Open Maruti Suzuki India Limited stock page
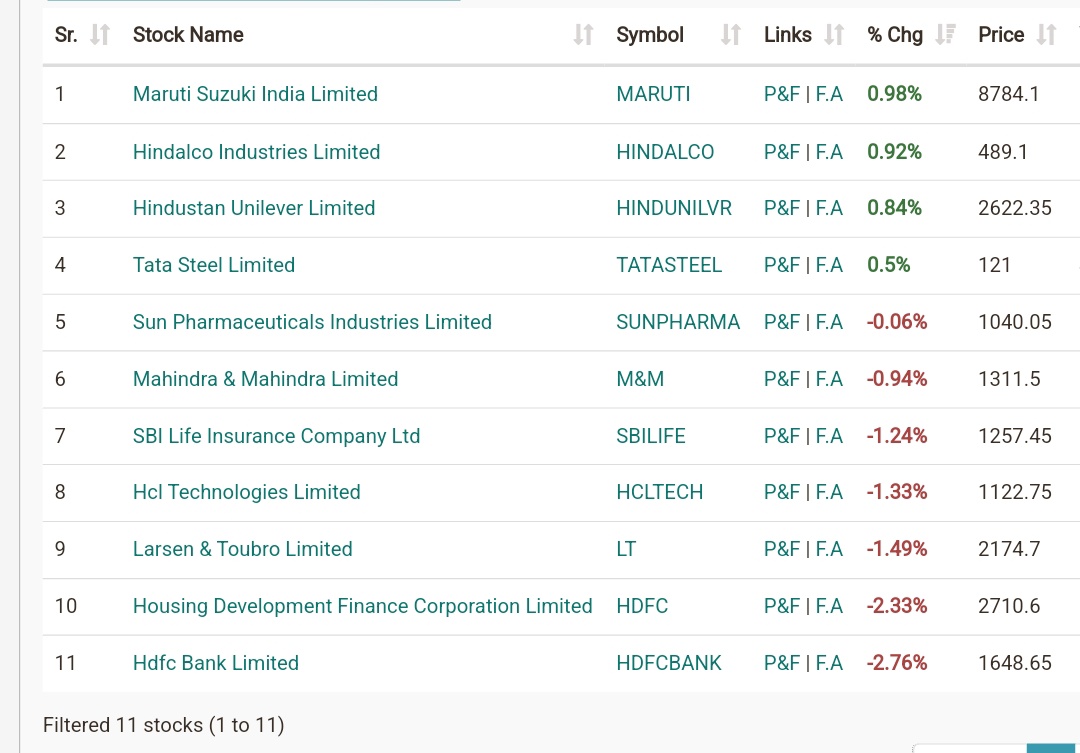1080x753 pixels. click(x=256, y=94)
